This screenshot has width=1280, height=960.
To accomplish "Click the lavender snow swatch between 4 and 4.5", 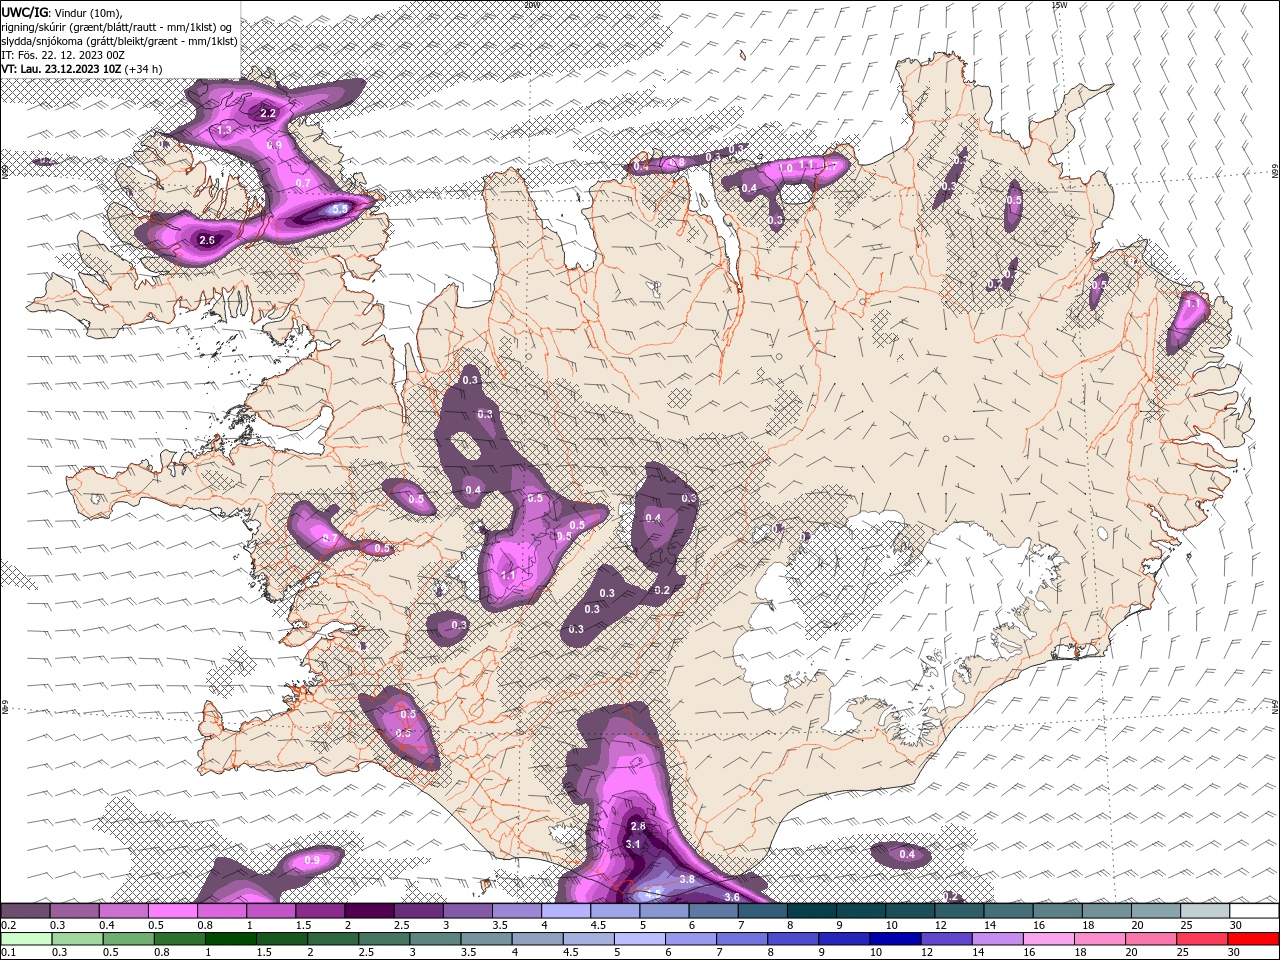I will [566, 911].
